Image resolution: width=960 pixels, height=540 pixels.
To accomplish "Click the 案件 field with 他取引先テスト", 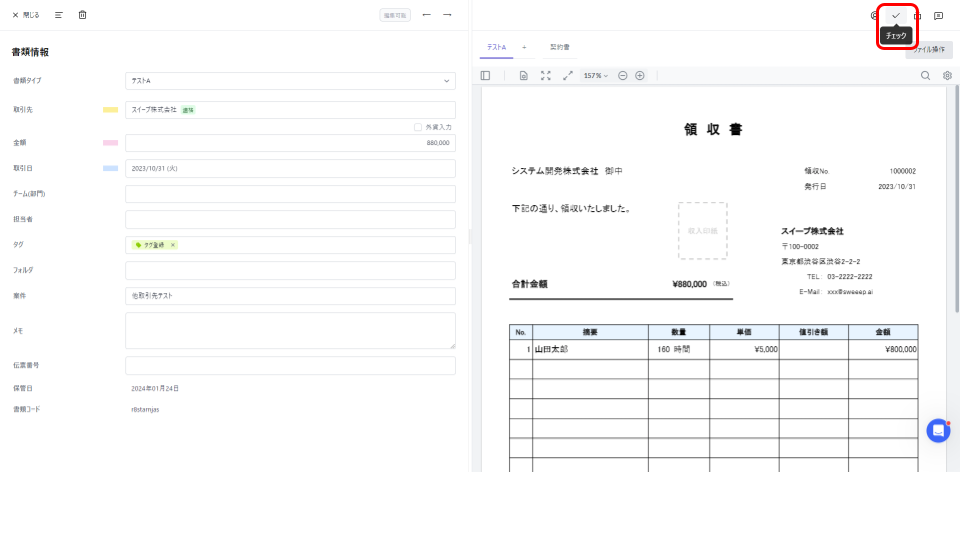I will (x=290, y=296).
